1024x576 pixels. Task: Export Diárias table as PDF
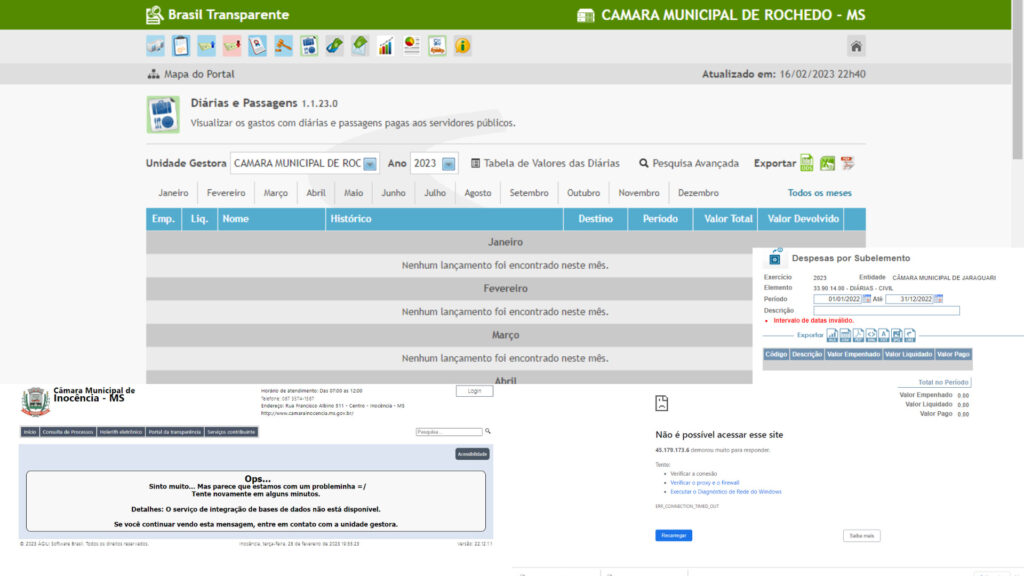pyautogui.click(x=847, y=163)
